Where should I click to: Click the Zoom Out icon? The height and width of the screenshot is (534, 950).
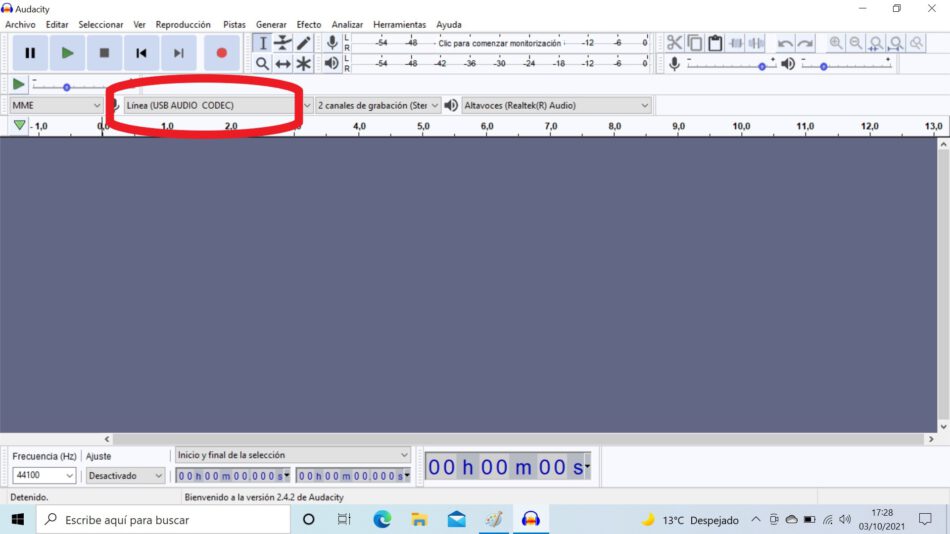[855, 43]
